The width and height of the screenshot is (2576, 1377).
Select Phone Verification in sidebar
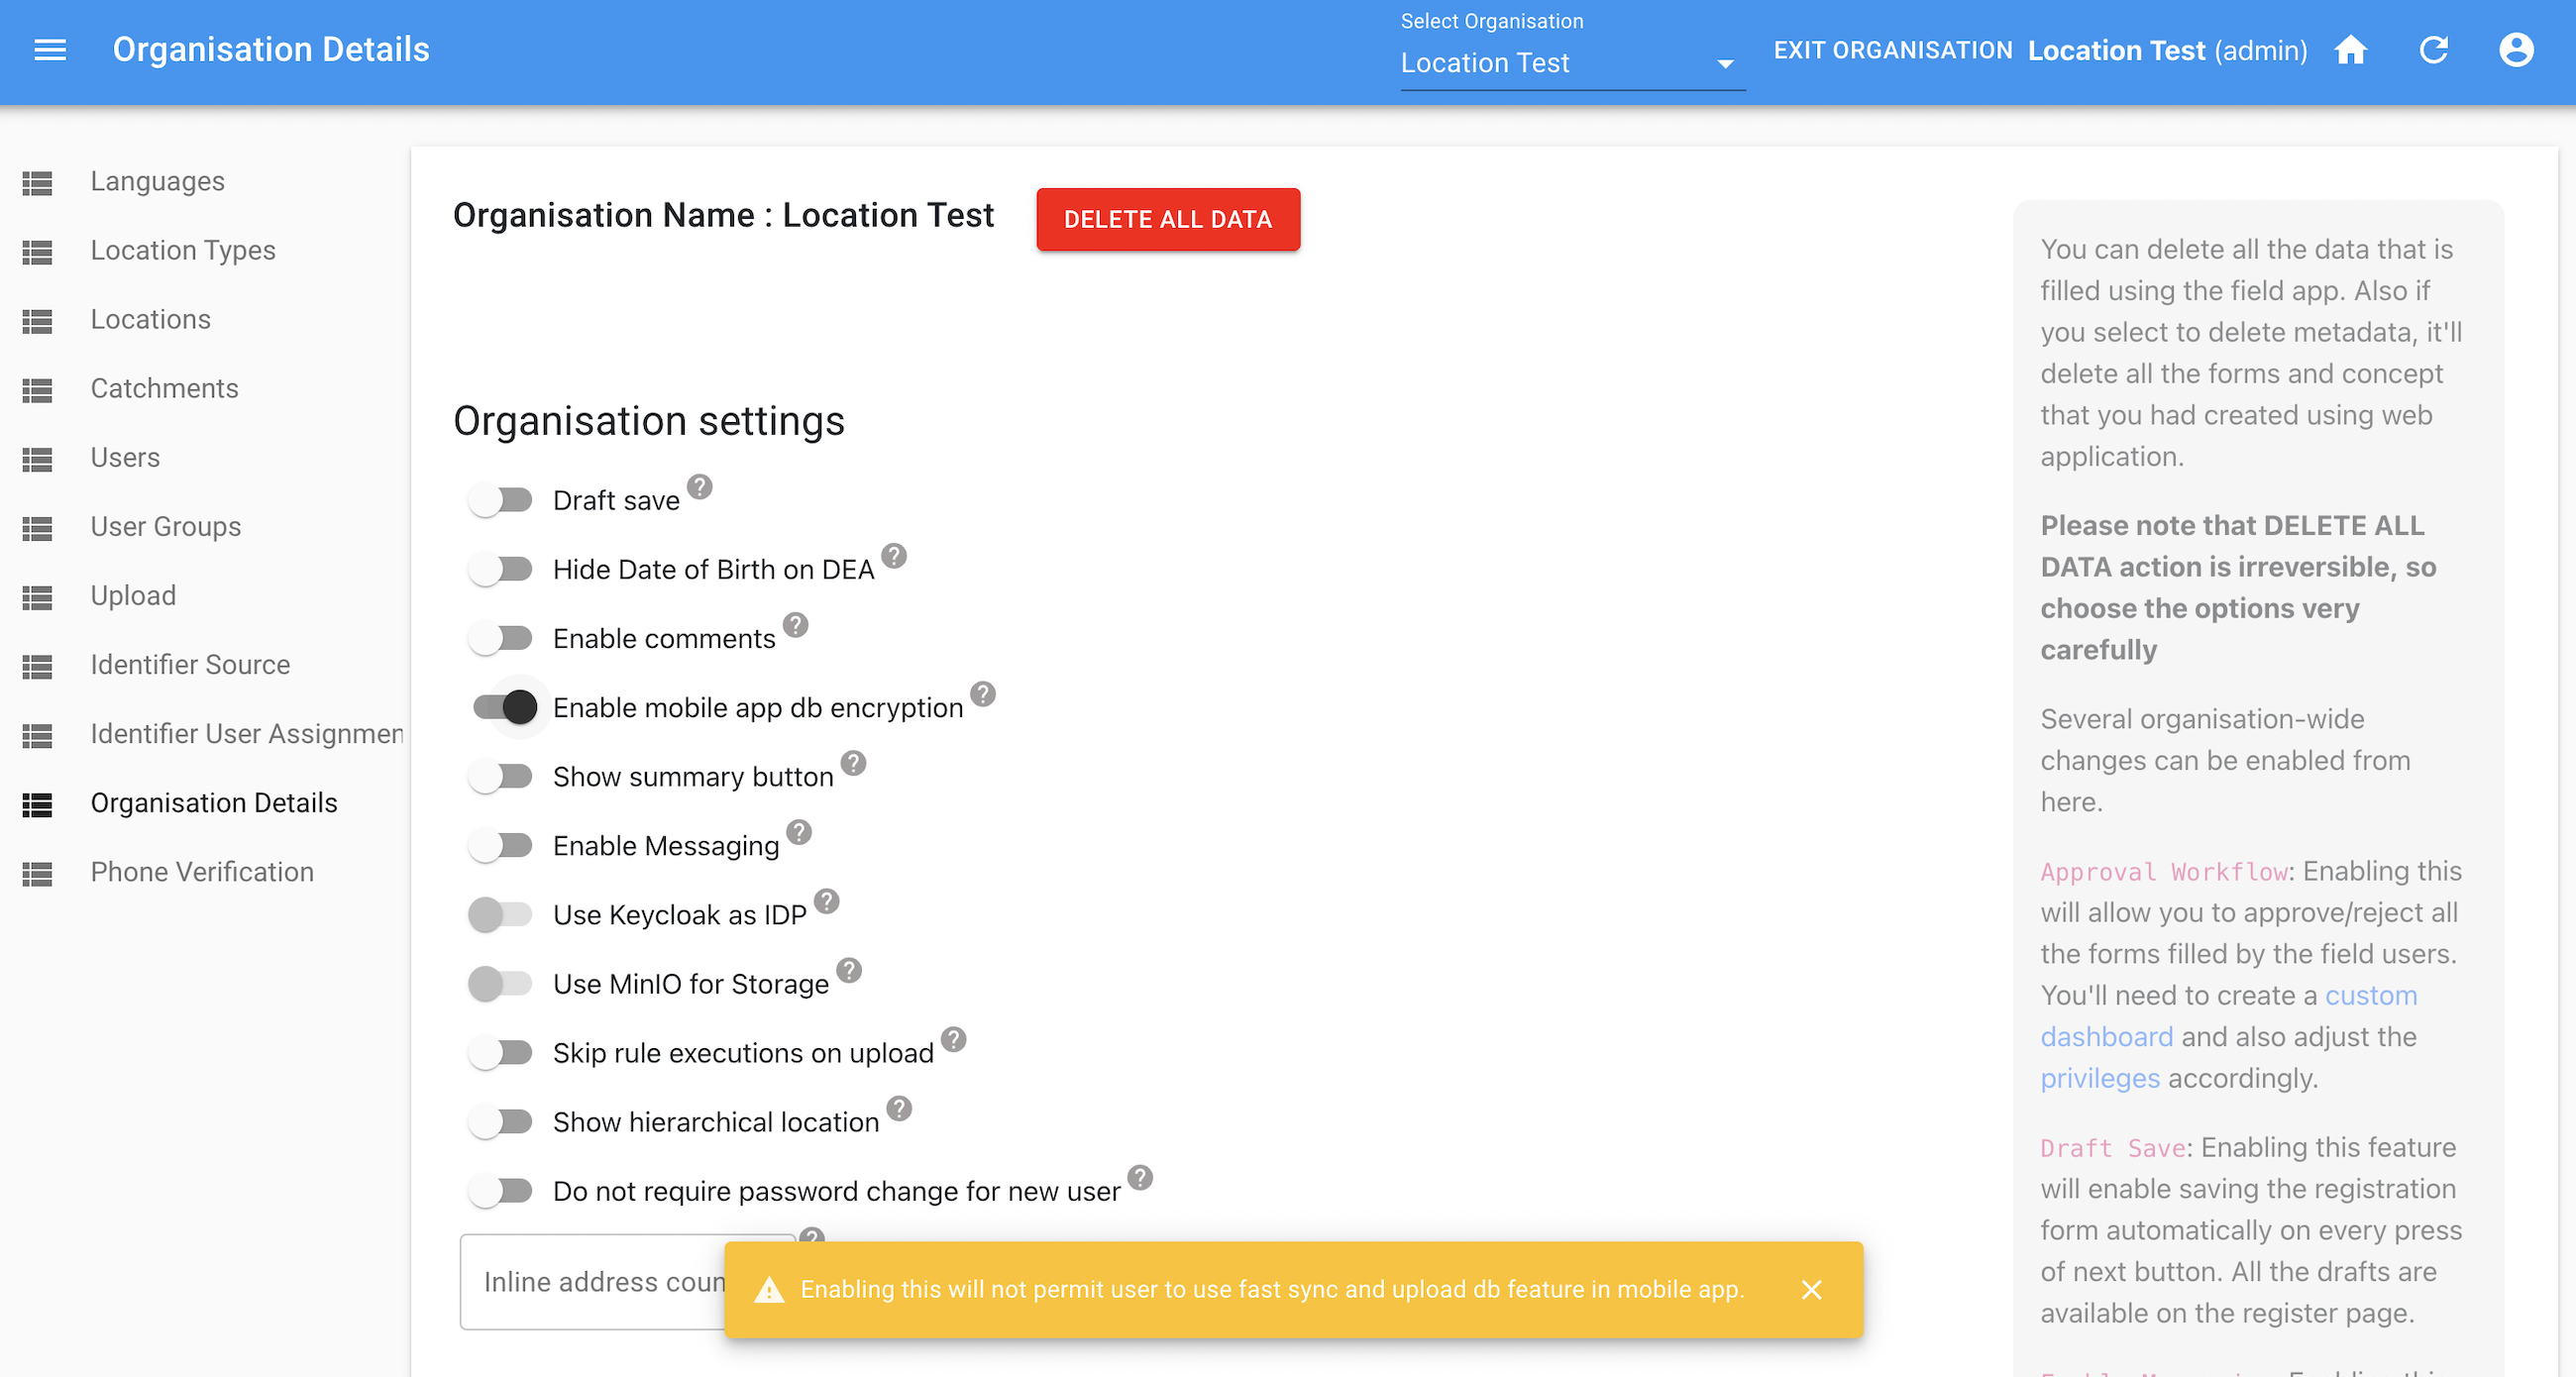pyautogui.click(x=202, y=872)
